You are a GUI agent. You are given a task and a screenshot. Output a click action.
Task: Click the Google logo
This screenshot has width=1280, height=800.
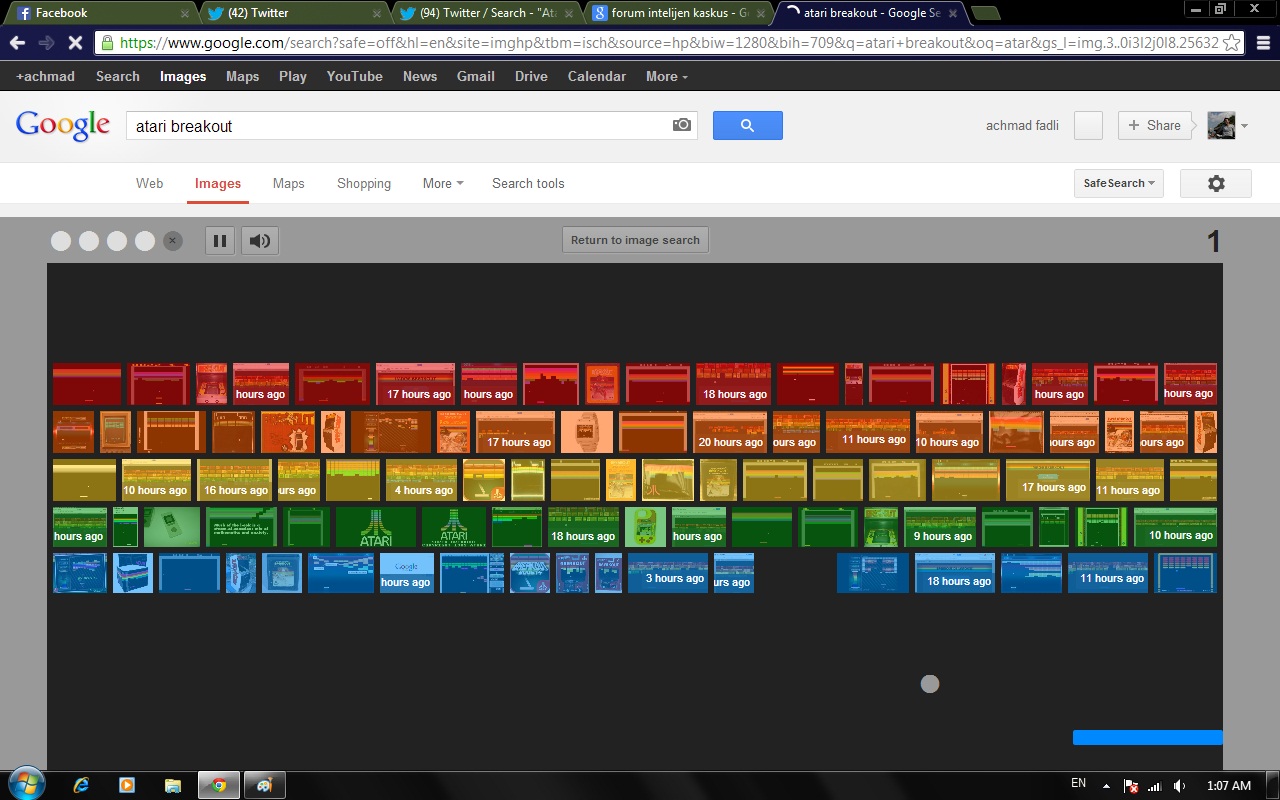(x=62, y=125)
